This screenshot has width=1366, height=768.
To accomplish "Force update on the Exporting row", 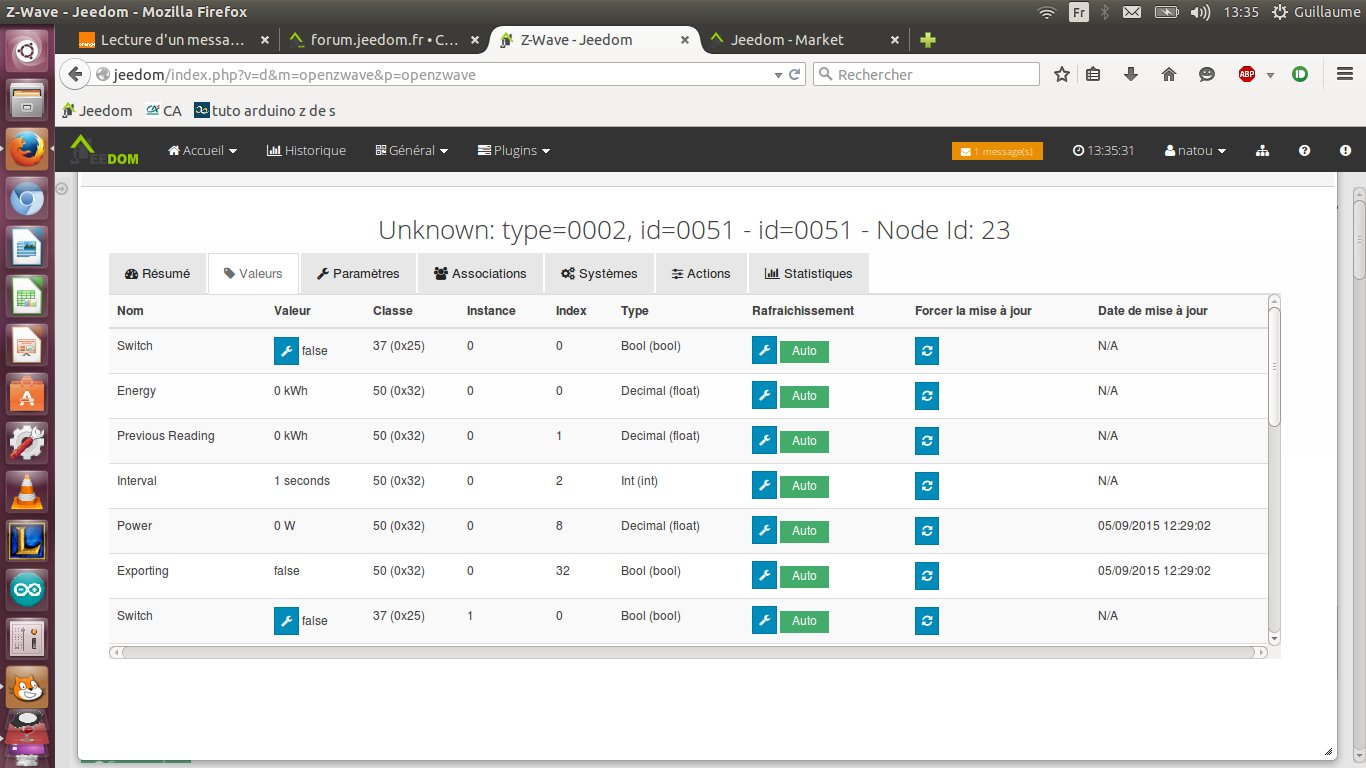I will [x=927, y=575].
